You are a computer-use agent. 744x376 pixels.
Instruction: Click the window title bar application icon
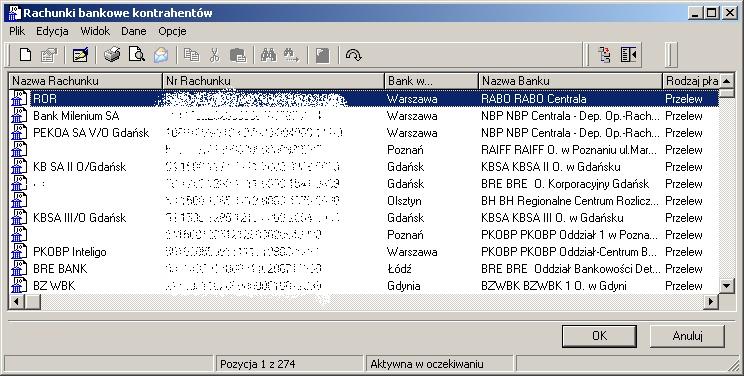15,13
